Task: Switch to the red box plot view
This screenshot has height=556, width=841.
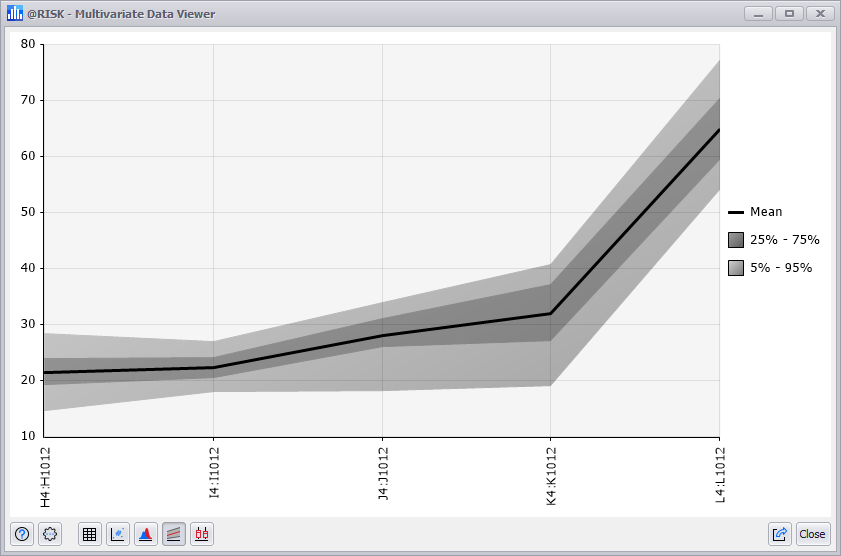Action: pyautogui.click(x=202, y=534)
